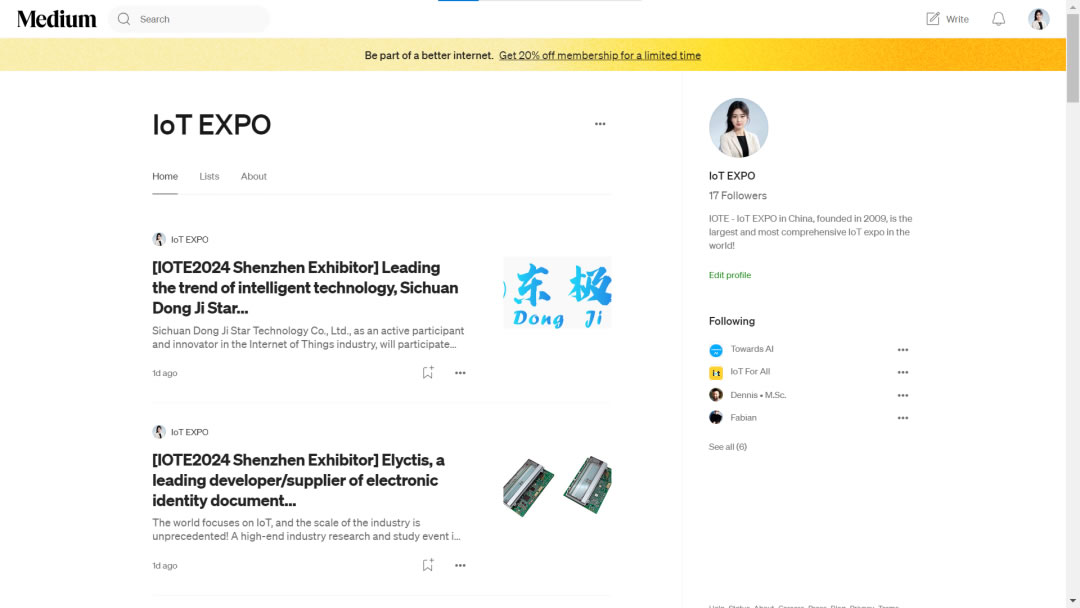Open the Elyctis article title
The width and height of the screenshot is (1080, 608).
point(298,480)
